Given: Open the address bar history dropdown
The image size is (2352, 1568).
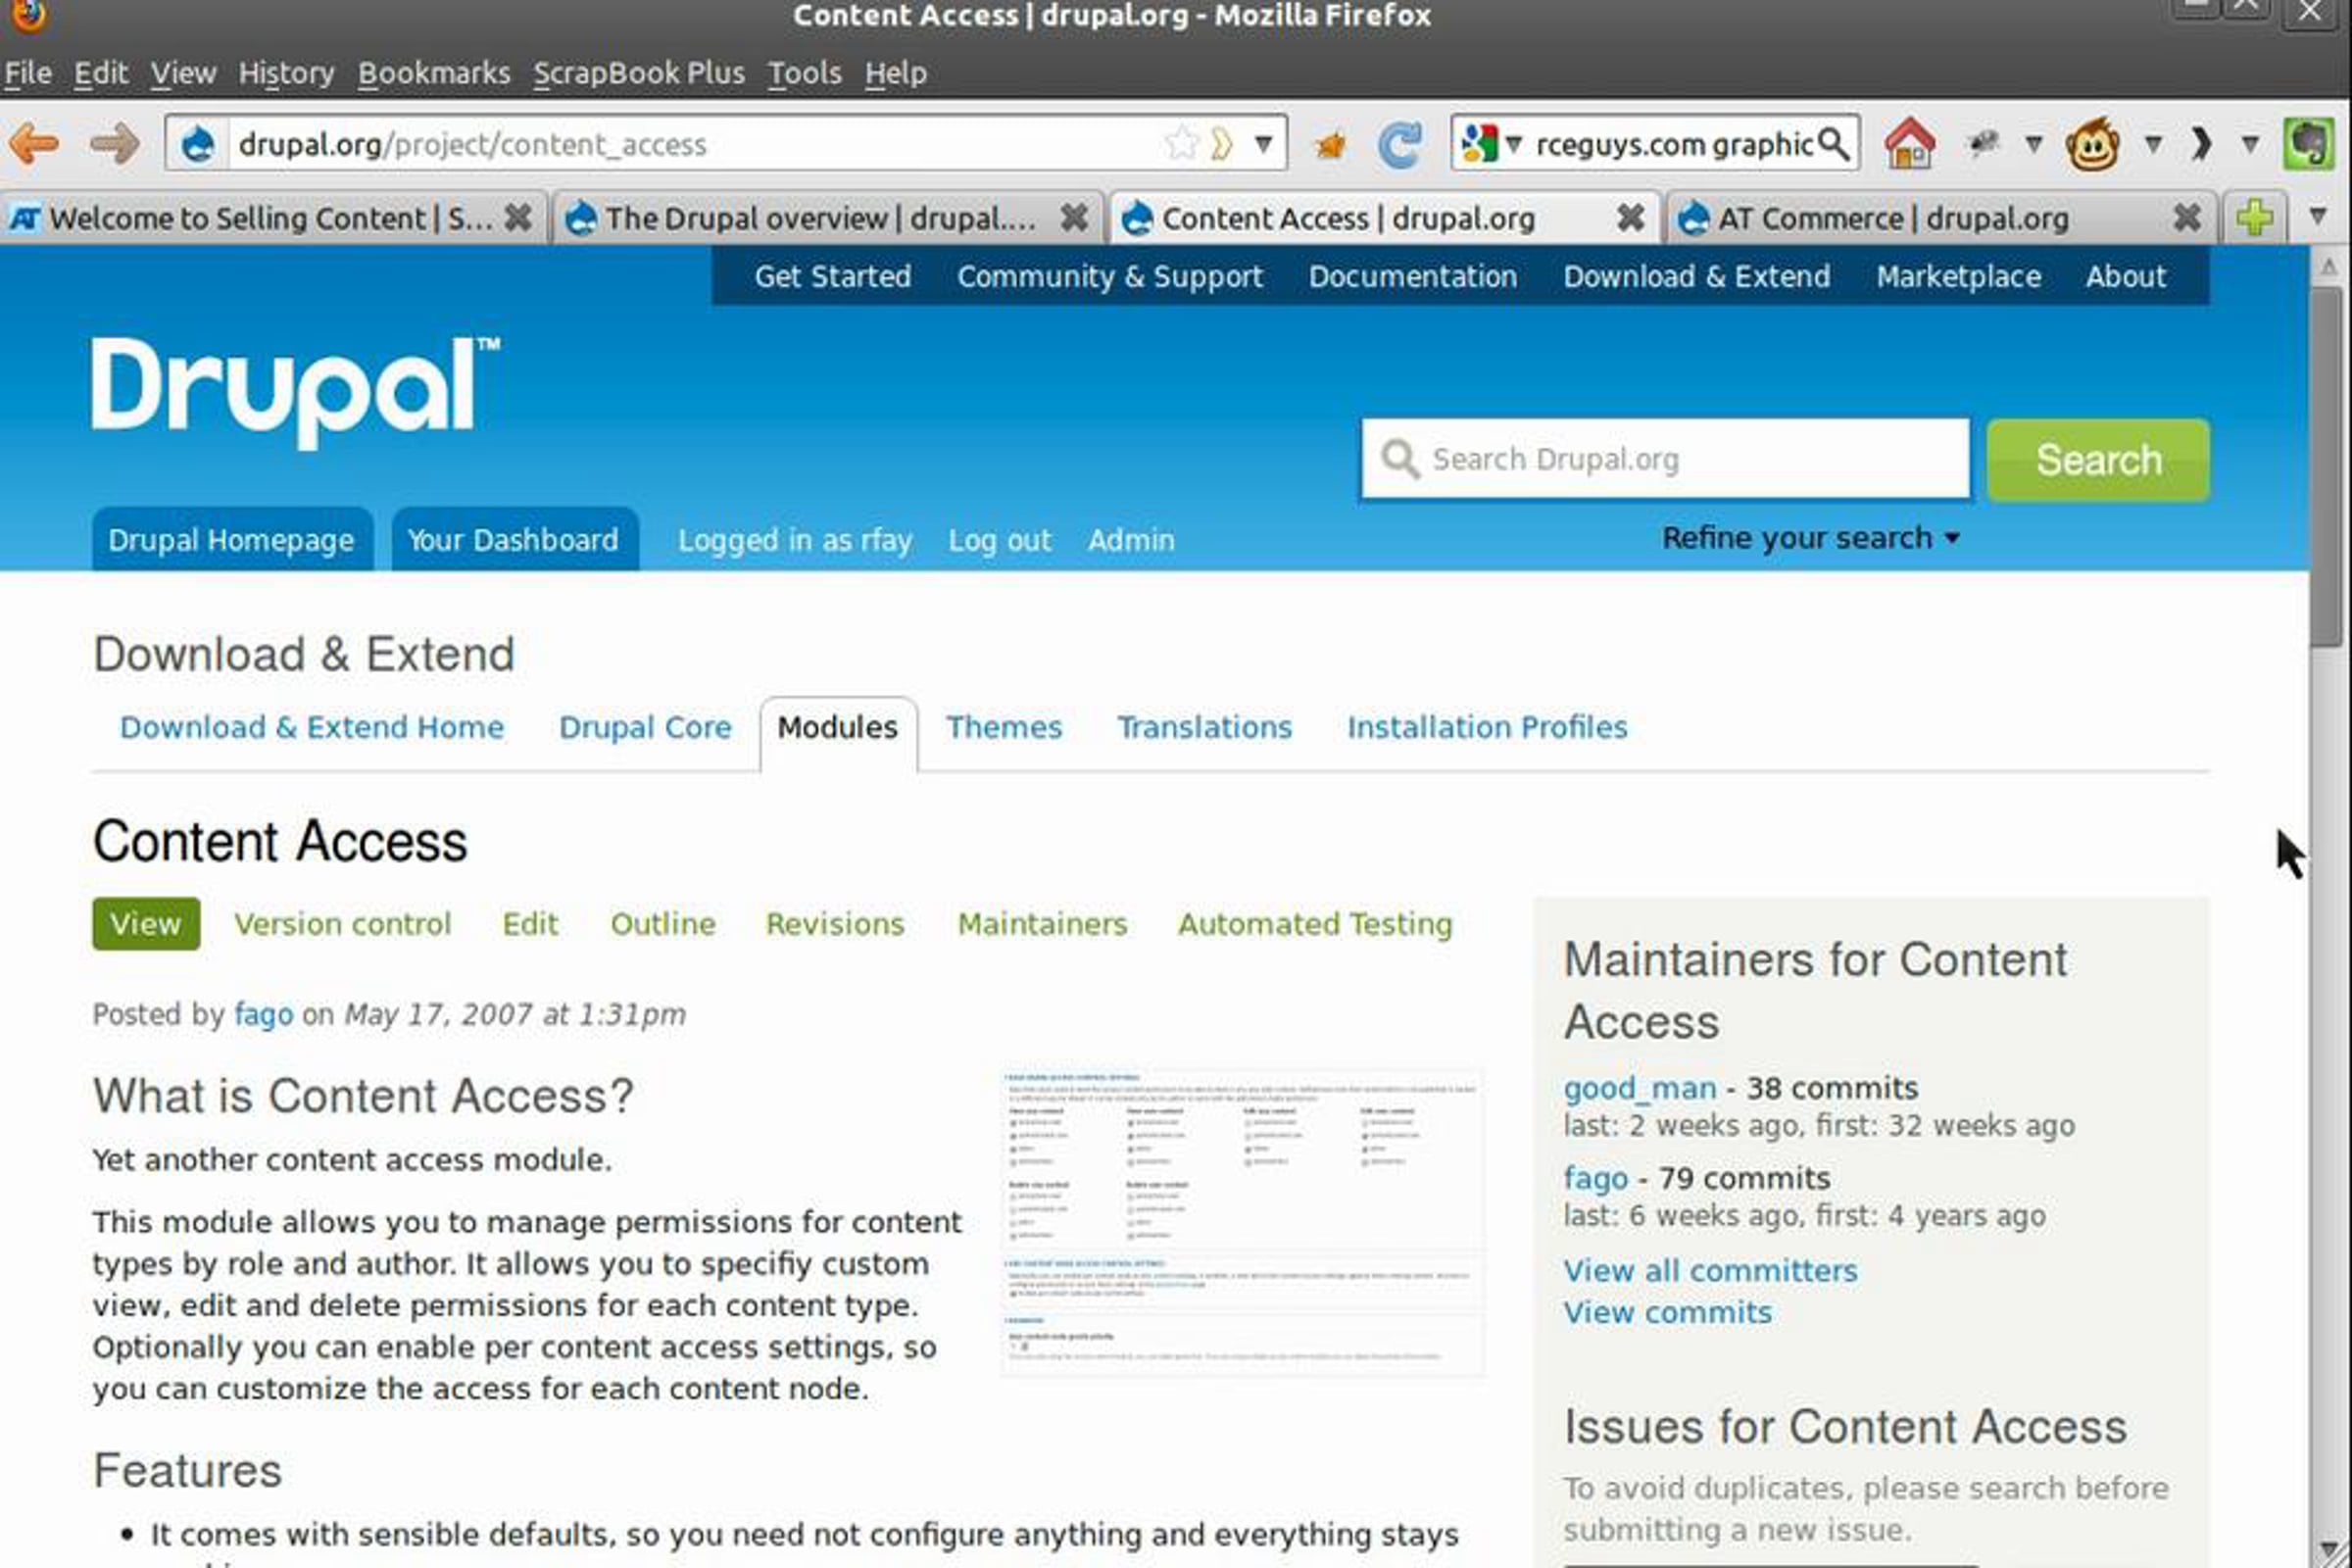Looking at the screenshot, I should point(1263,144).
